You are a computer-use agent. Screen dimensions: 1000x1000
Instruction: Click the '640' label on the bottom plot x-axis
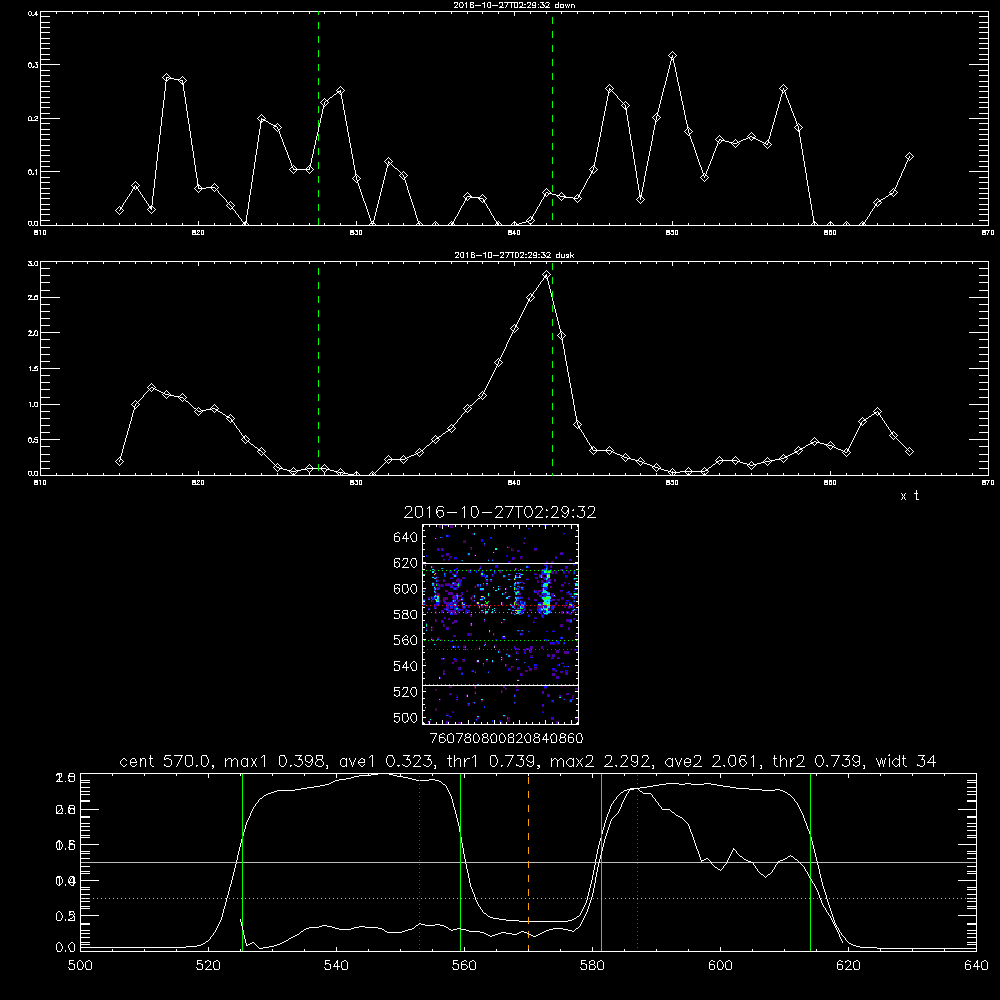click(x=976, y=966)
